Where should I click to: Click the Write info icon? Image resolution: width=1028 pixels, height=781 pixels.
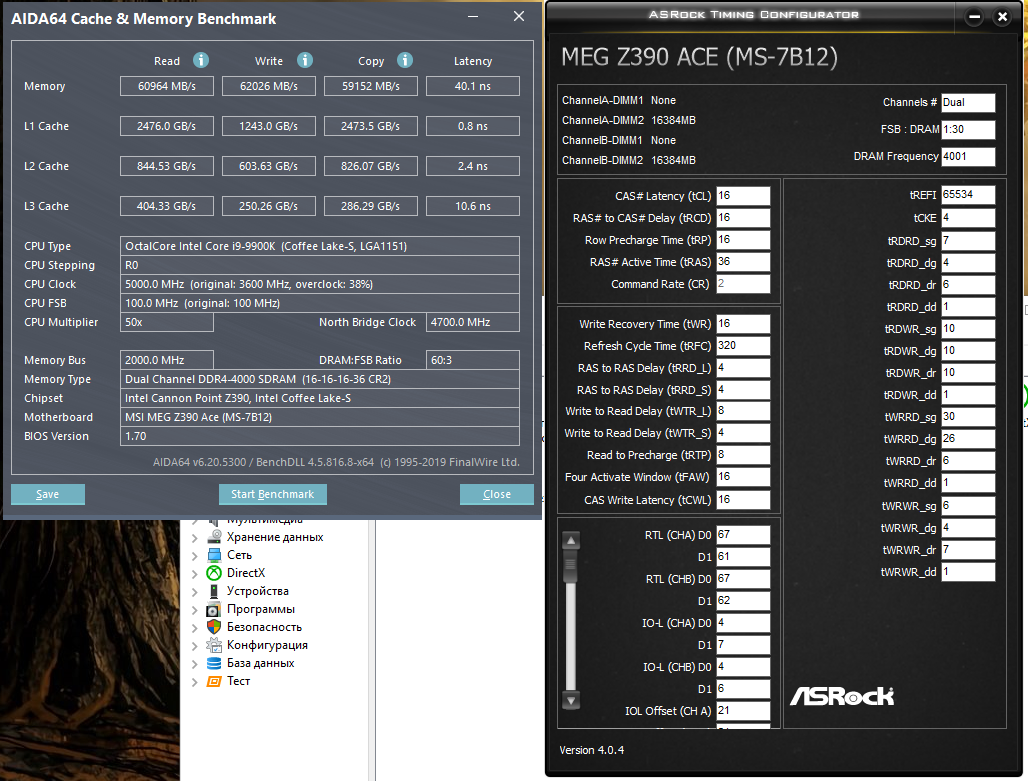pyautogui.click(x=305, y=60)
